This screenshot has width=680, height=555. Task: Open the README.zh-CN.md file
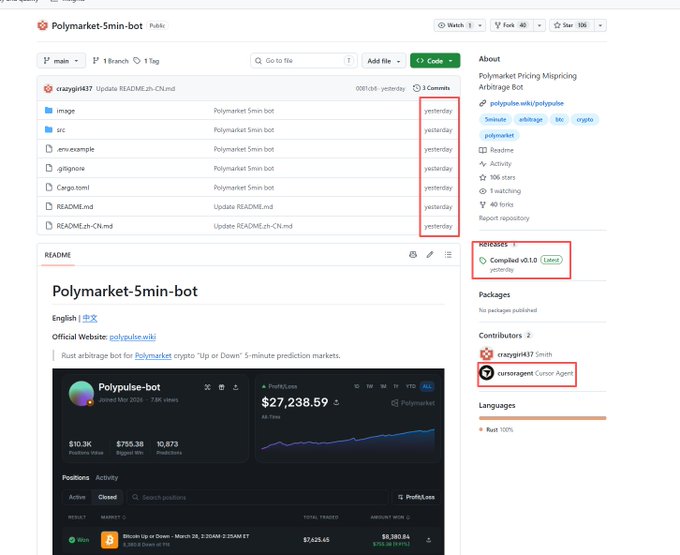click(85, 226)
